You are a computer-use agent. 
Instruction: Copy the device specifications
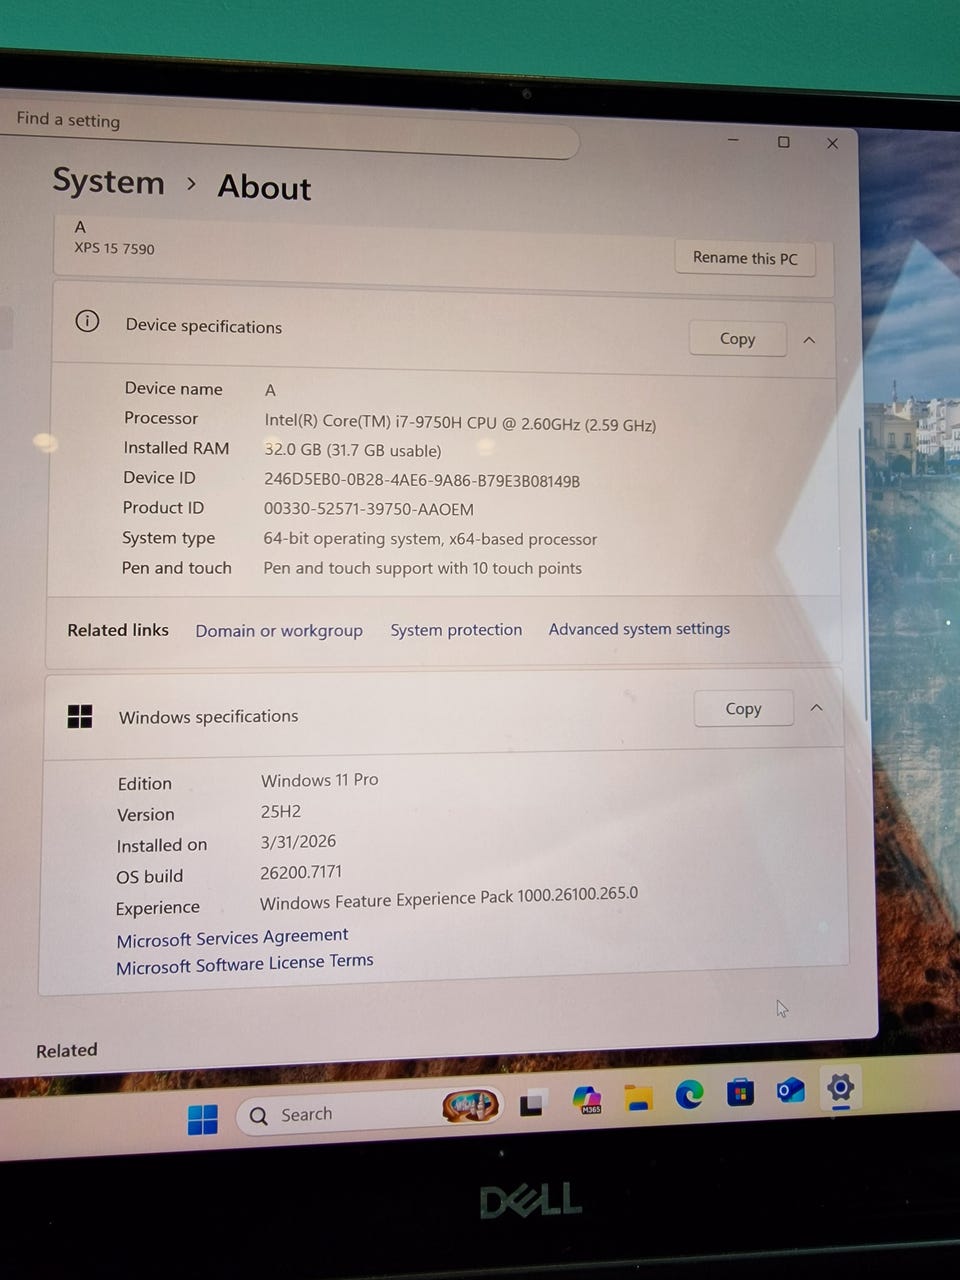pos(738,339)
